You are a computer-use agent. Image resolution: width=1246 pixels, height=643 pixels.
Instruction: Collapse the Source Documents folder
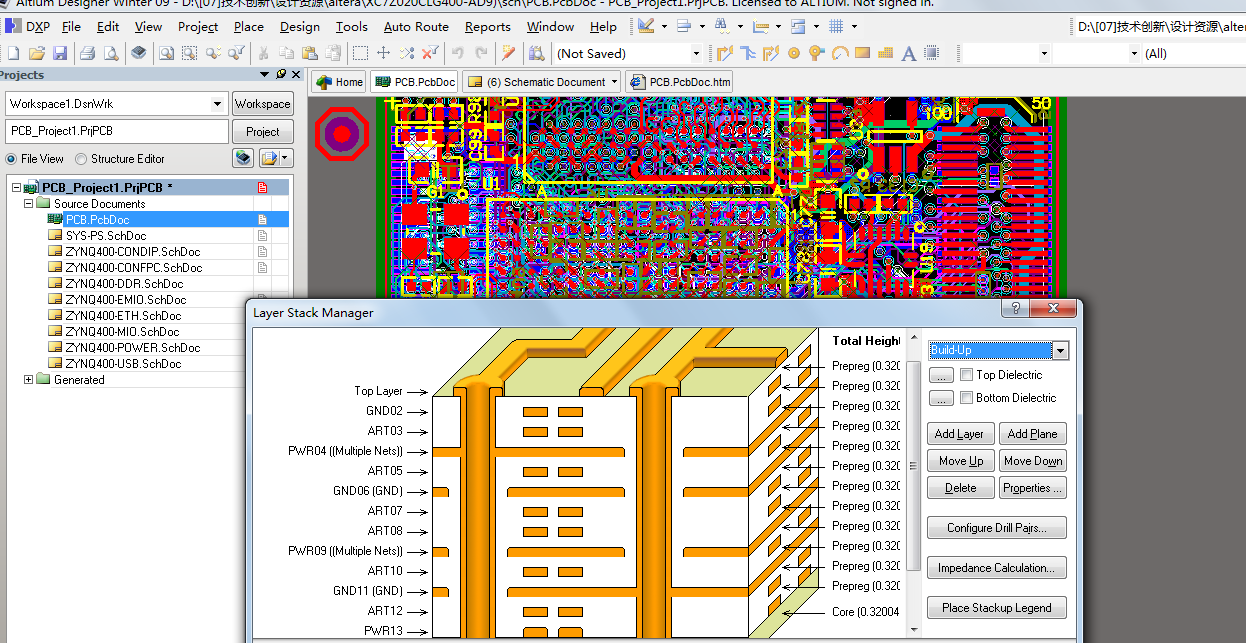[28, 204]
